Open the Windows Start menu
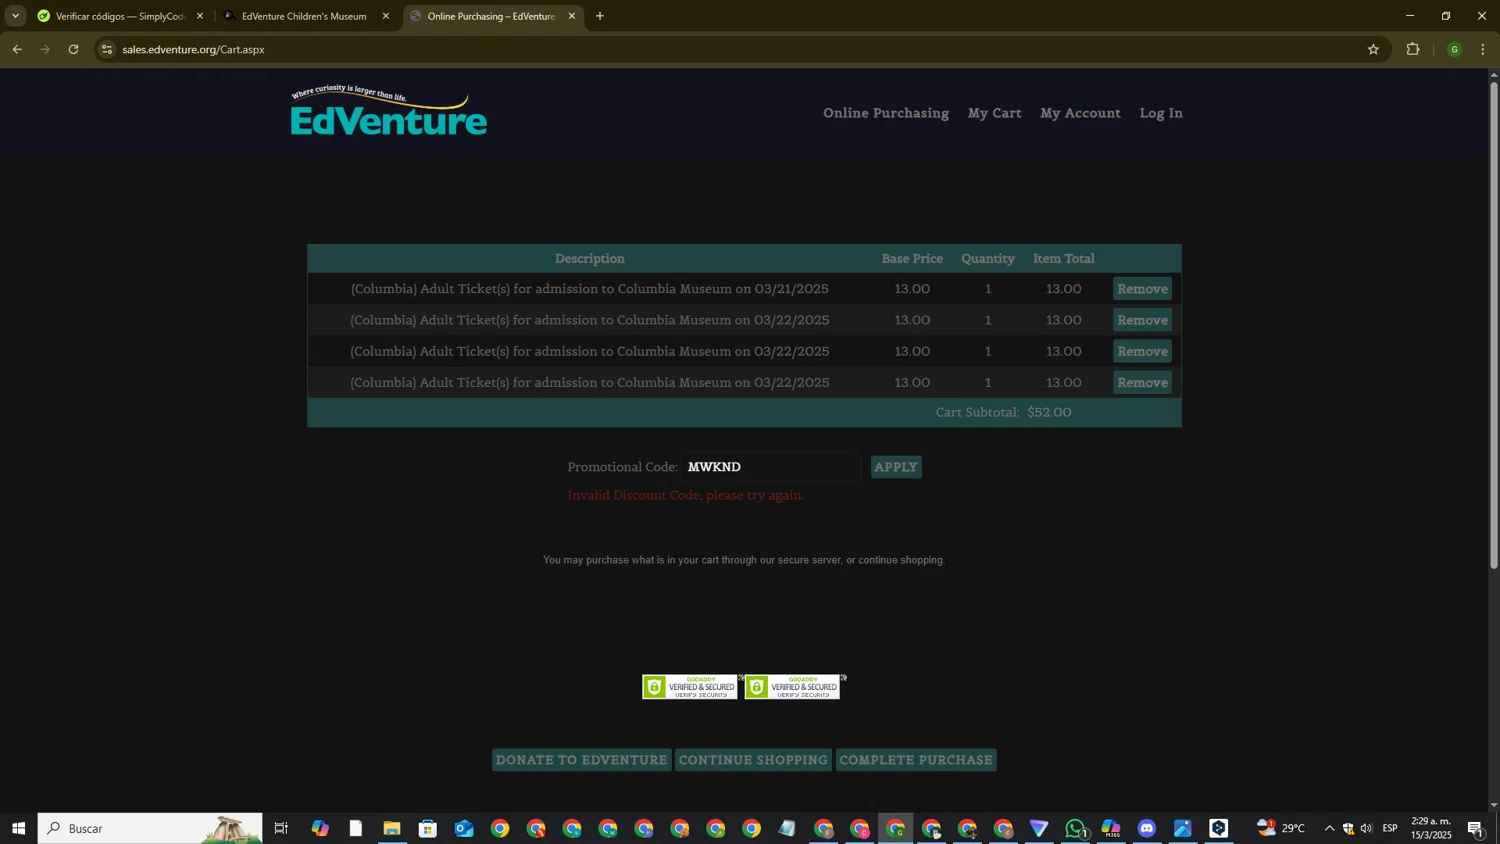This screenshot has width=1500, height=844. coord(18,828)
